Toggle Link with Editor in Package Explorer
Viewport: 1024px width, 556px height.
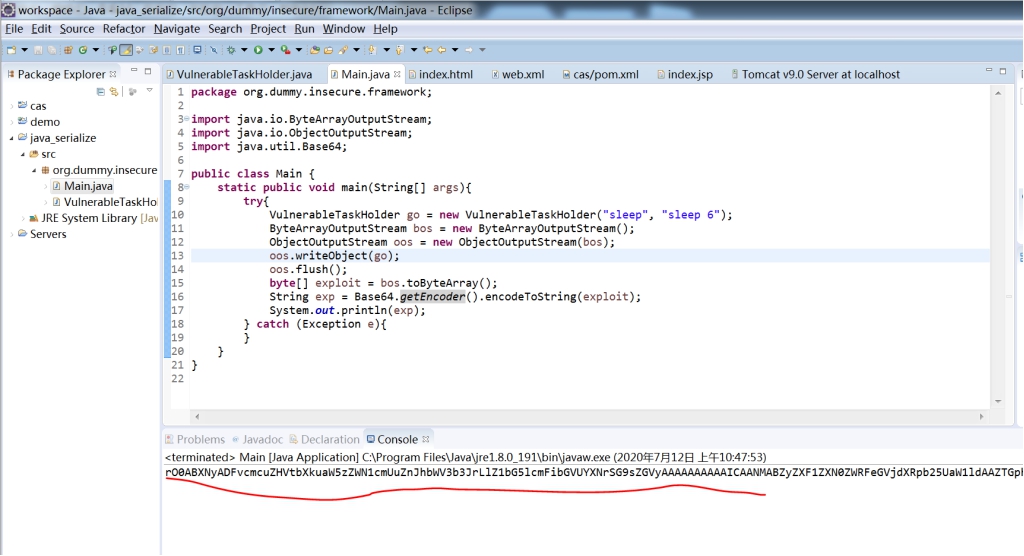(114, 91)
